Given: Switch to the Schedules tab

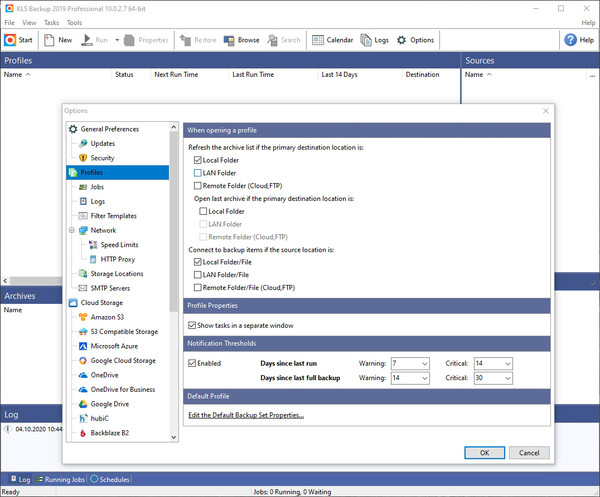Looking at the screenshot, I should tap(111, 479).
